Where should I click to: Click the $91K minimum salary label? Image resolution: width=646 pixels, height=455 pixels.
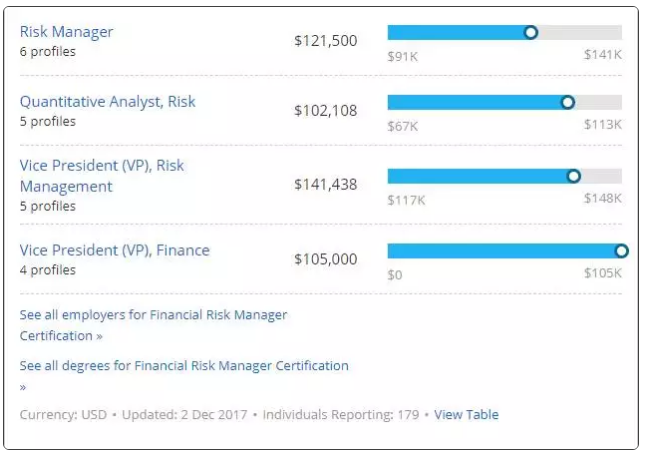coord(402,55)
